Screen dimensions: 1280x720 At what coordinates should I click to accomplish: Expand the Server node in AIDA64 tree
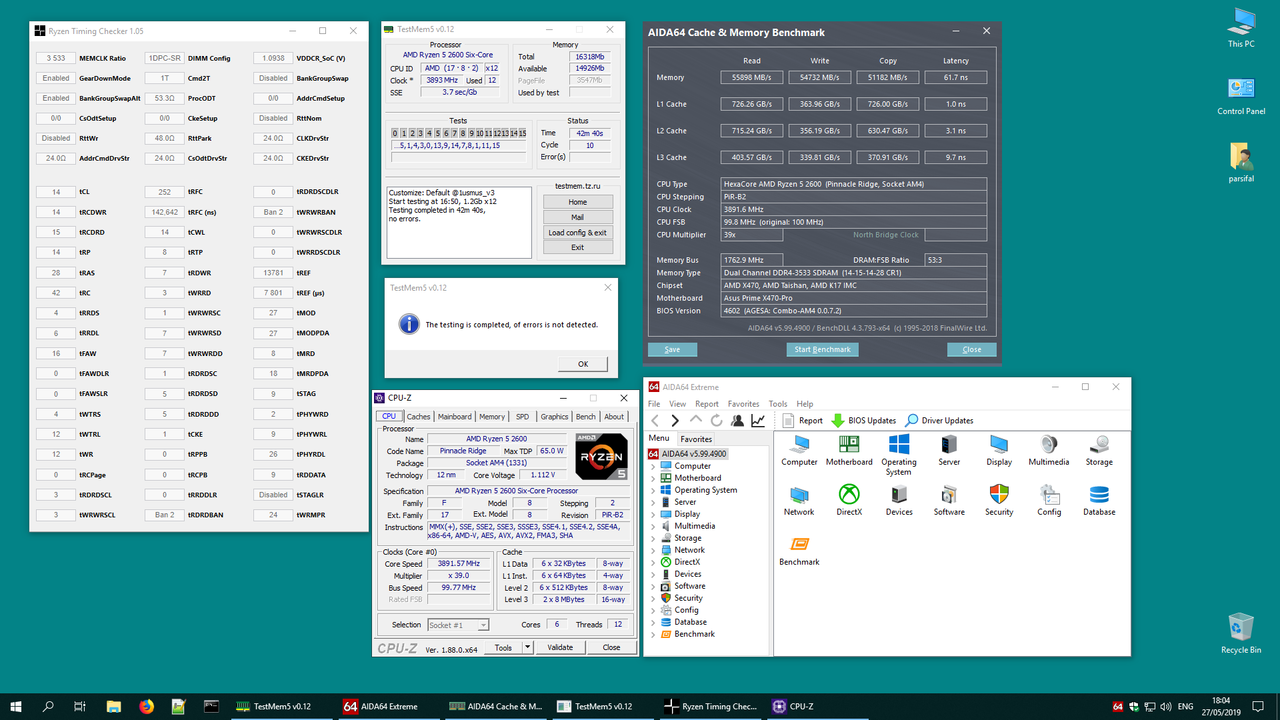coord(654,502)
